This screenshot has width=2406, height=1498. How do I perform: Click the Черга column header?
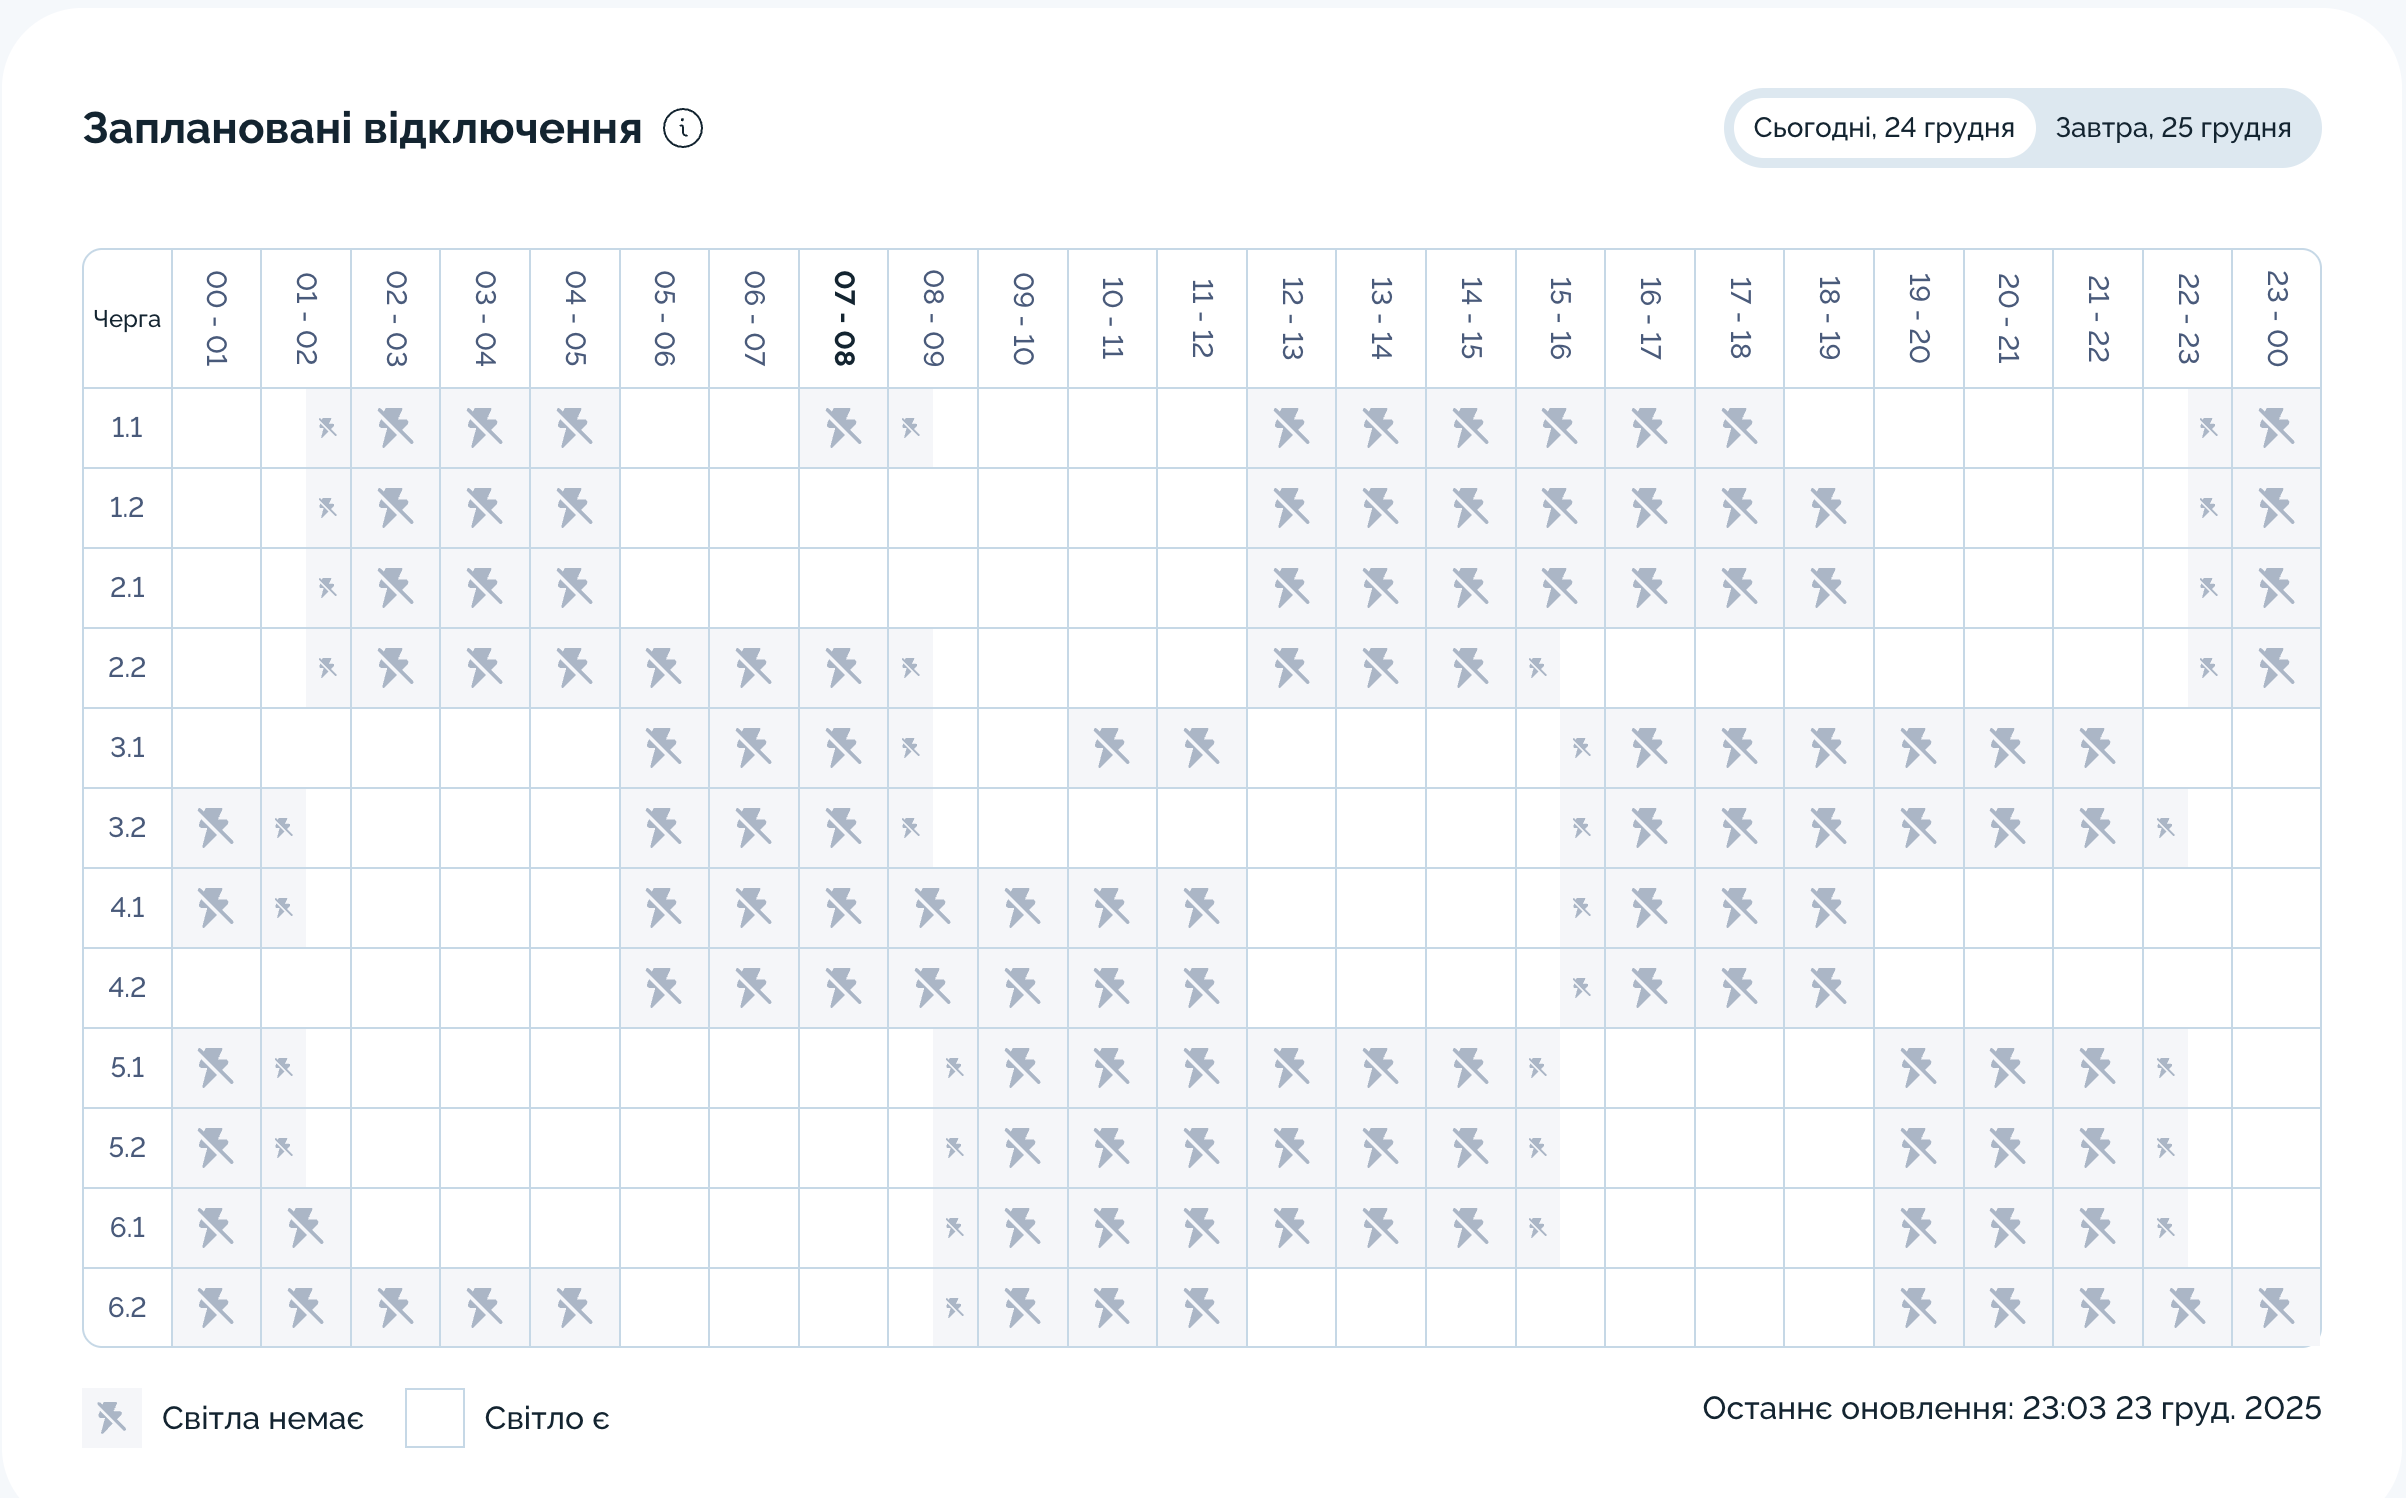(127, 319)
